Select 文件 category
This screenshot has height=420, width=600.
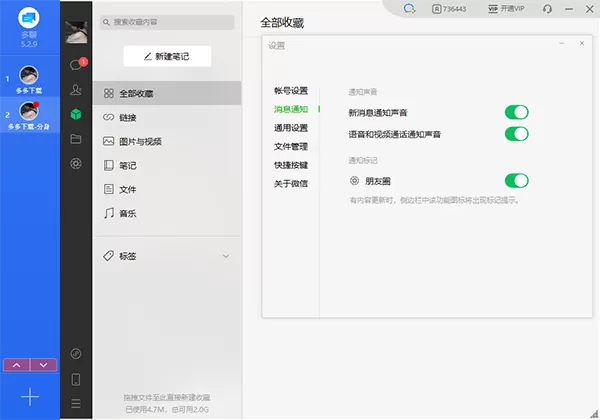[167, 189]
